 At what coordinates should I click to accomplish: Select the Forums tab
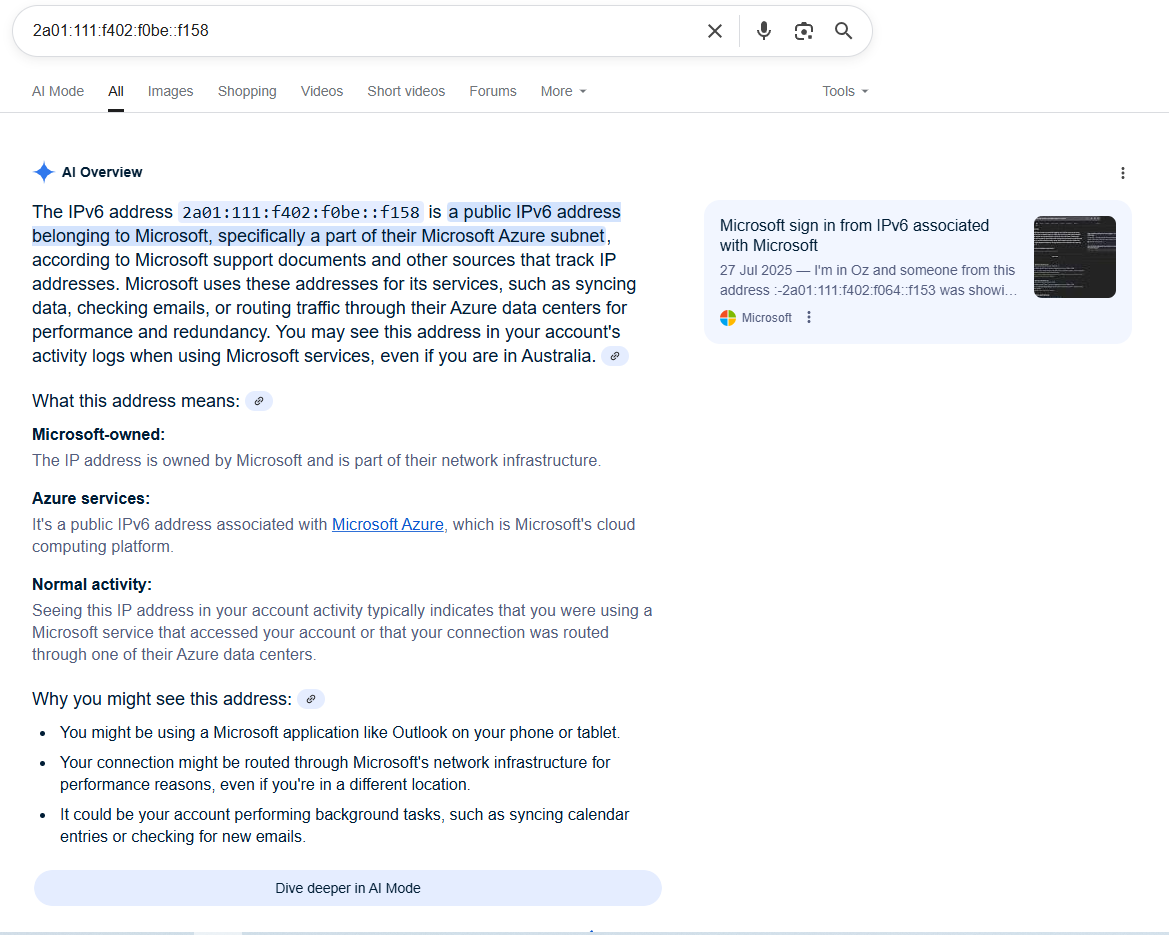coord(493,91)
